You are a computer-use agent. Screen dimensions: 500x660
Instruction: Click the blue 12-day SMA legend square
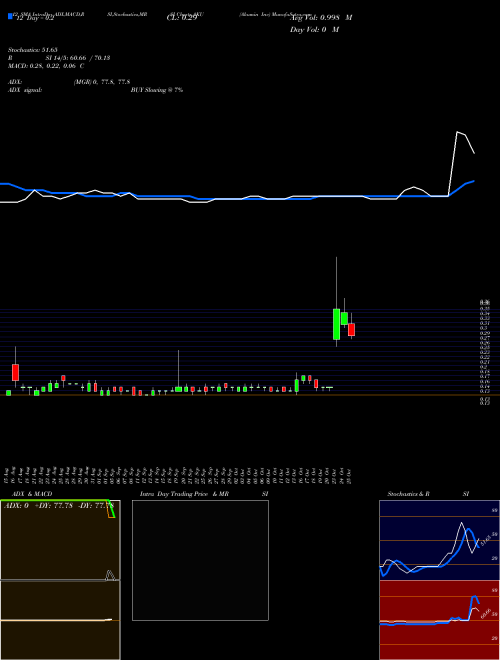[10, 17]
